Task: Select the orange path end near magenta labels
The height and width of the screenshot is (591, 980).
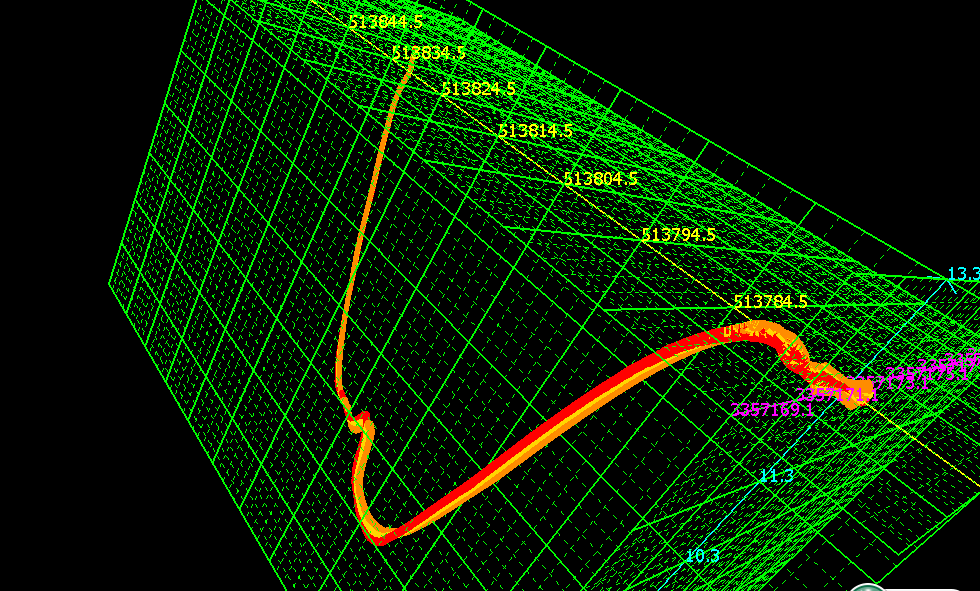Action: click(x=858, y=388)
